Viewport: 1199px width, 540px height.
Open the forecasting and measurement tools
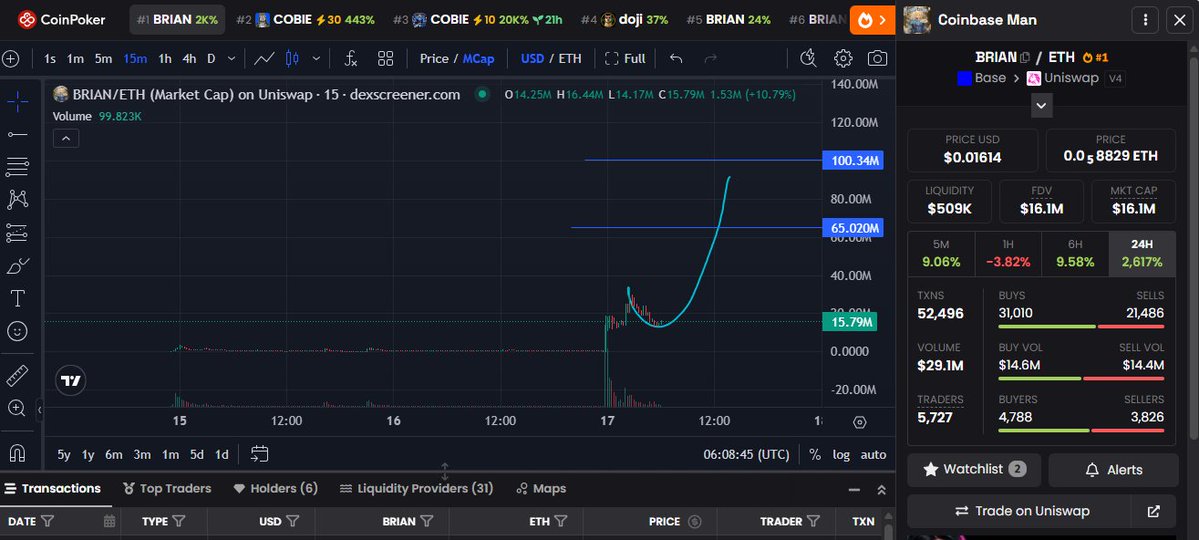coord(17,233)
